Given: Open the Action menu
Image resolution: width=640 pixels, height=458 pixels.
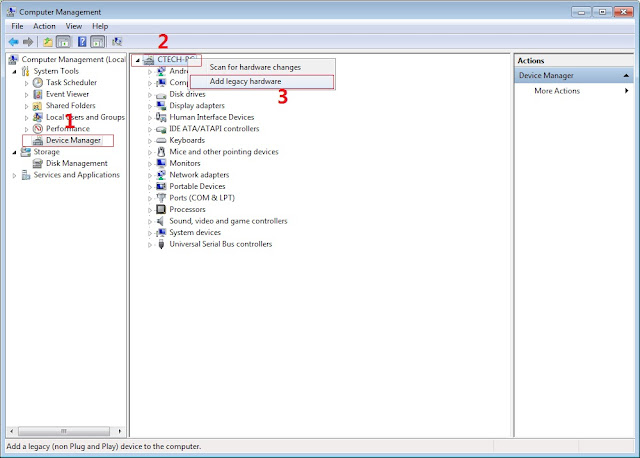Looking at the screenshot, I should [44, 26].
